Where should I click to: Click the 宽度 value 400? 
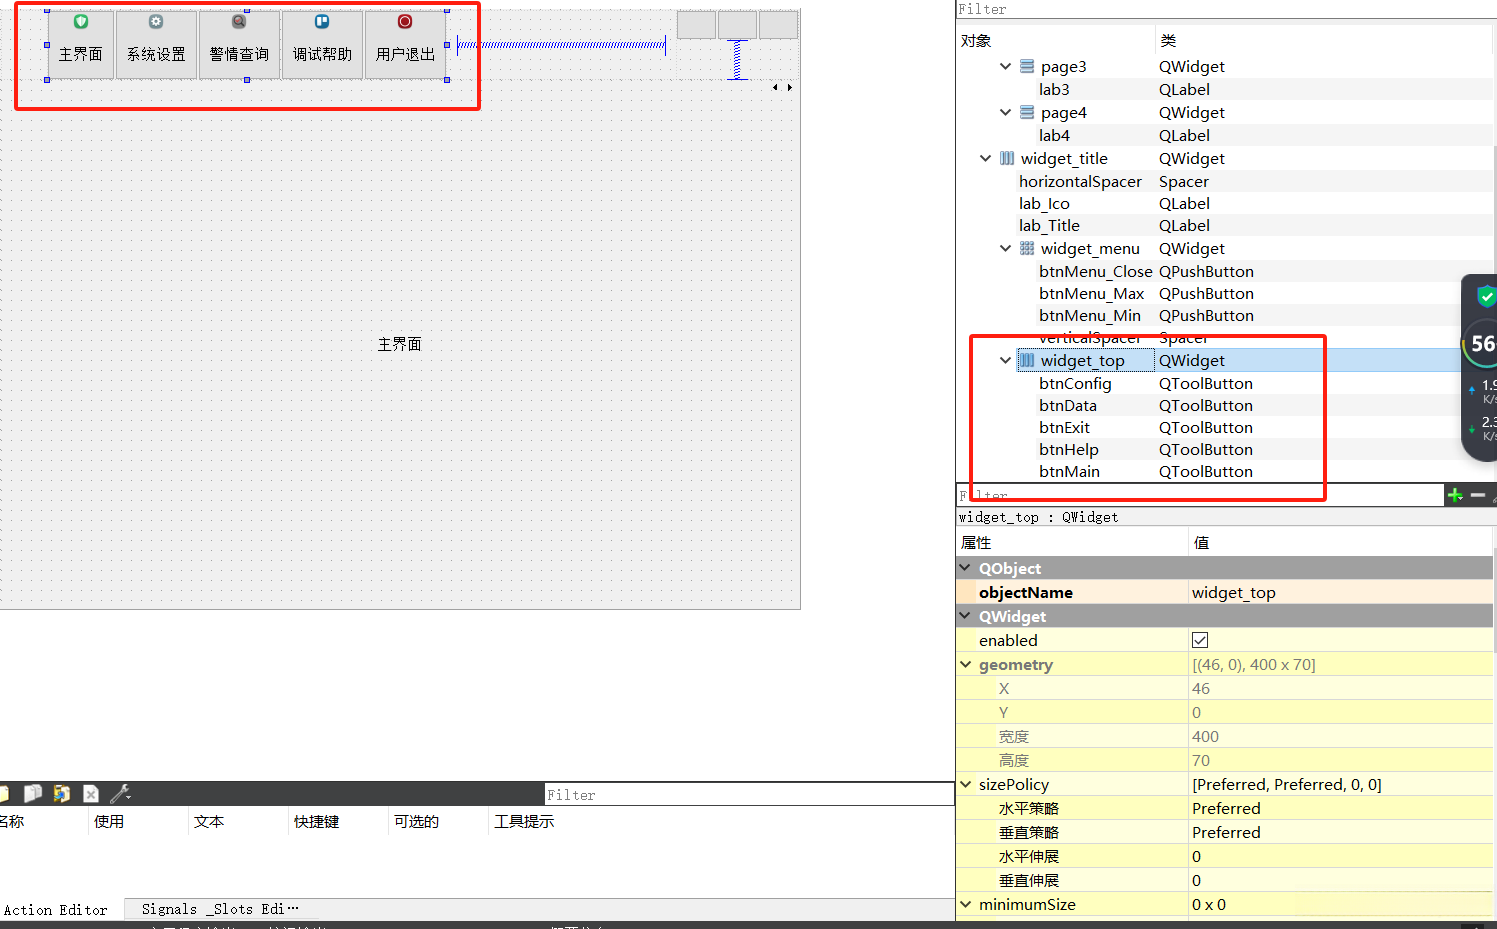[x=1340, y=736]
